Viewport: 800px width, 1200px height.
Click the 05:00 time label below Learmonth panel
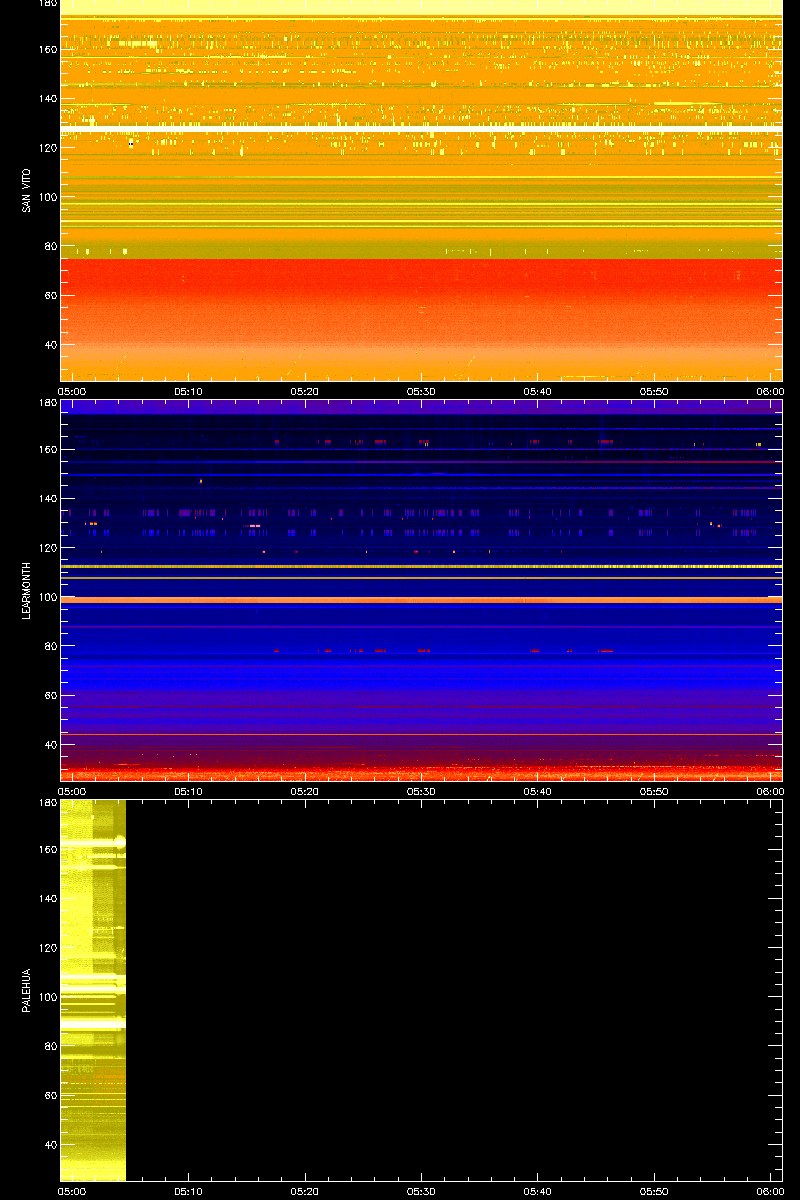pos(73,791)
